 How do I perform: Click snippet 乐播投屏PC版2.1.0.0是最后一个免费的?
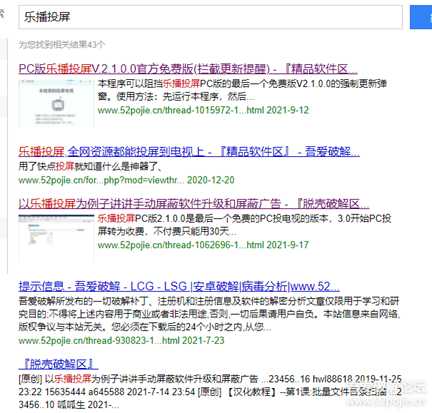coord(244,225)
